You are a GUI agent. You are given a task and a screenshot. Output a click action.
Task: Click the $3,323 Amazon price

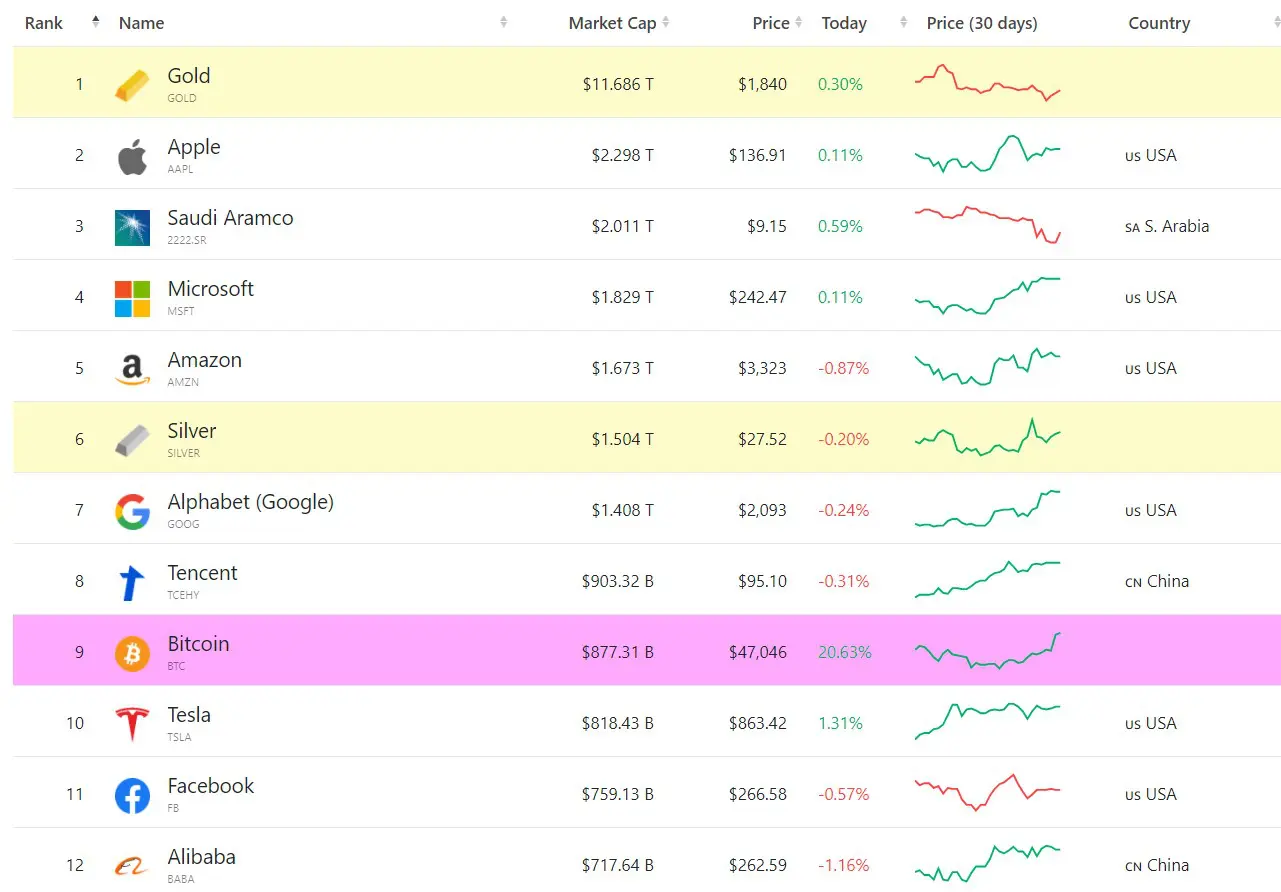coord(762,368)
